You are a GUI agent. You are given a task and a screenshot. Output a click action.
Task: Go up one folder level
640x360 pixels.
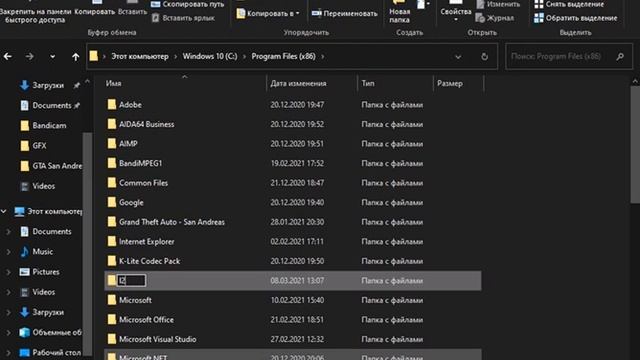tap(75, 56)
